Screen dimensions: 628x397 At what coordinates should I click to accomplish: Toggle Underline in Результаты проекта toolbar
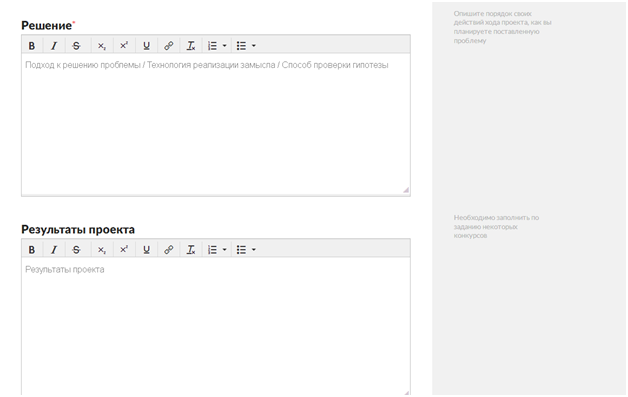click(147, 250)
